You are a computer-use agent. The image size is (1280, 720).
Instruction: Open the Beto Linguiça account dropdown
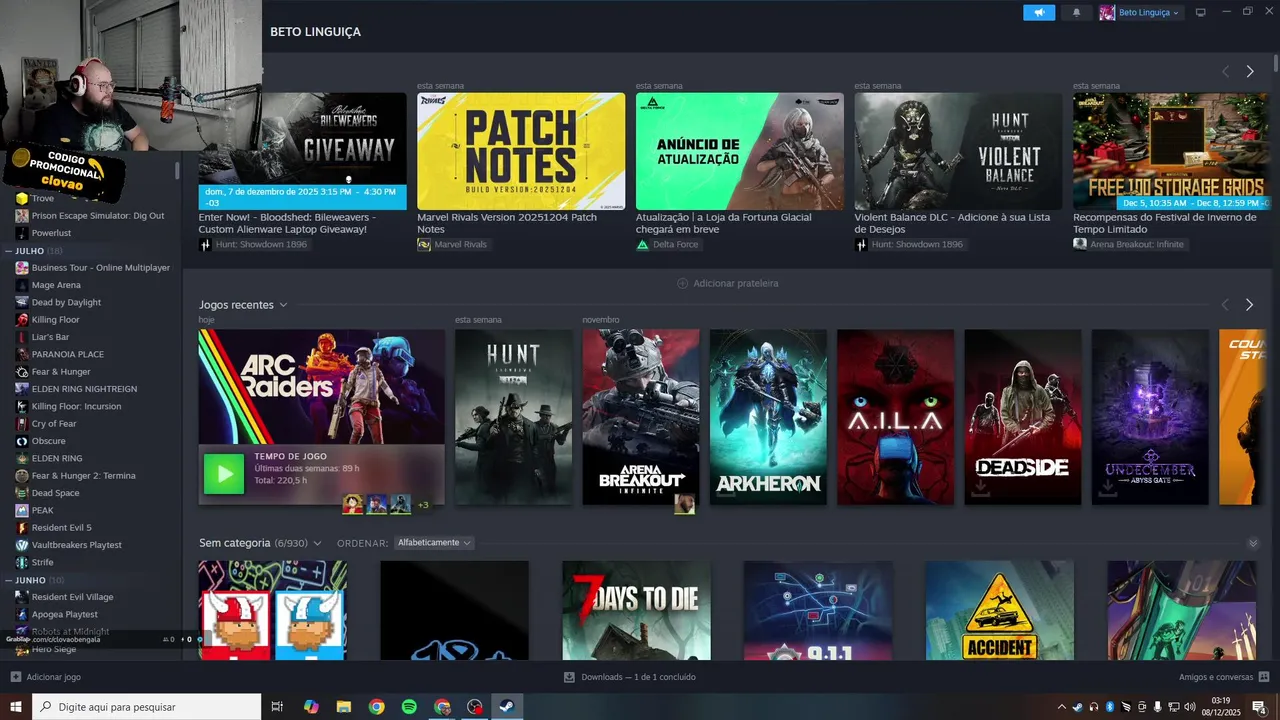click(x=1141, y=13)
